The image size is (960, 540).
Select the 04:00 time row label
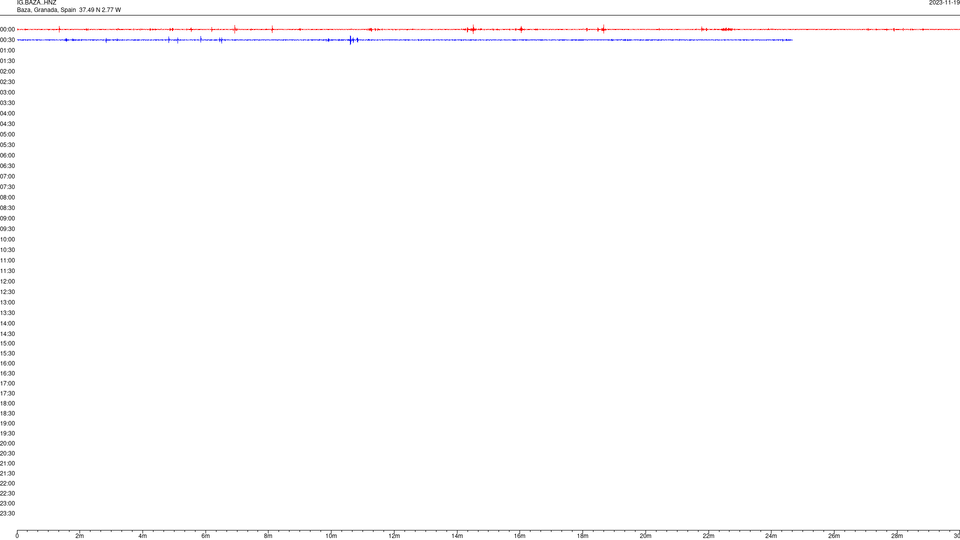pyautogui.click(x=7, y=113)
